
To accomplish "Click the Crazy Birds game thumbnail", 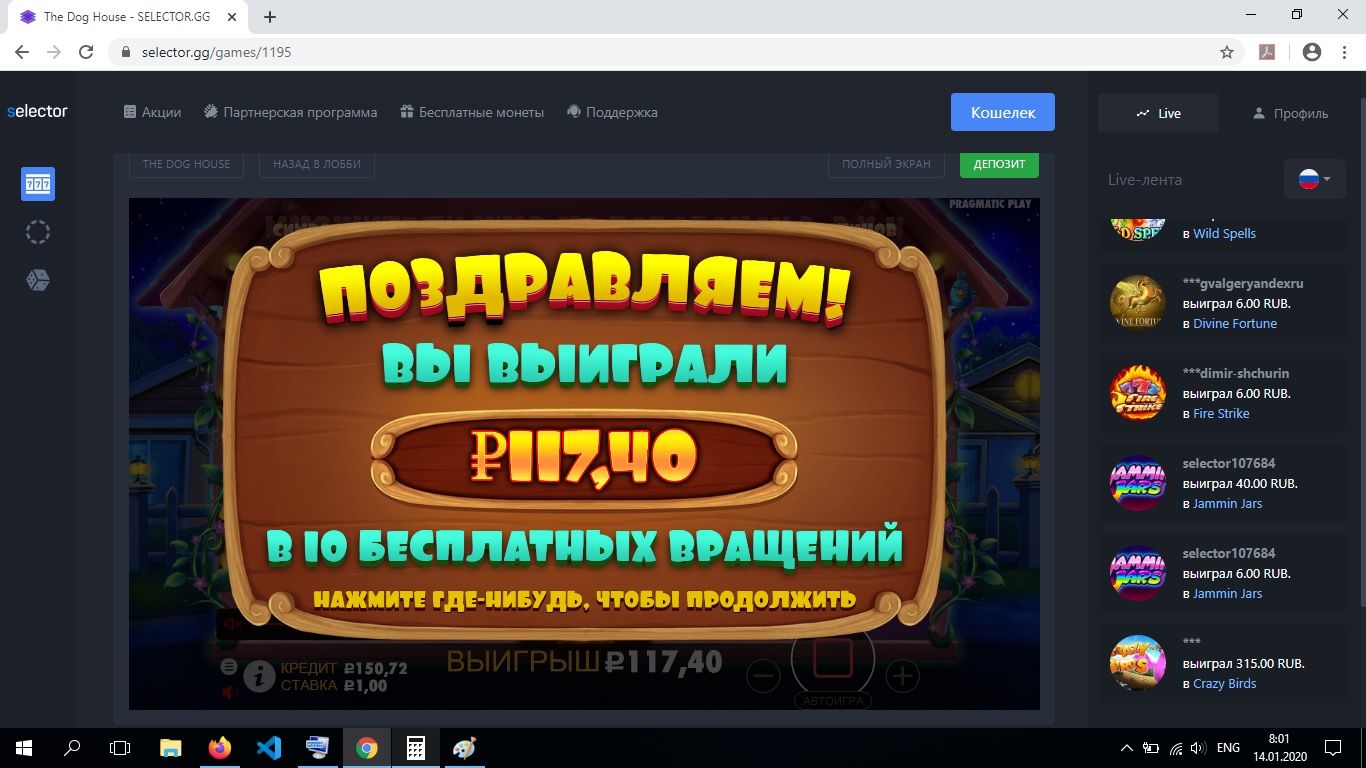I will (1138, 663).
